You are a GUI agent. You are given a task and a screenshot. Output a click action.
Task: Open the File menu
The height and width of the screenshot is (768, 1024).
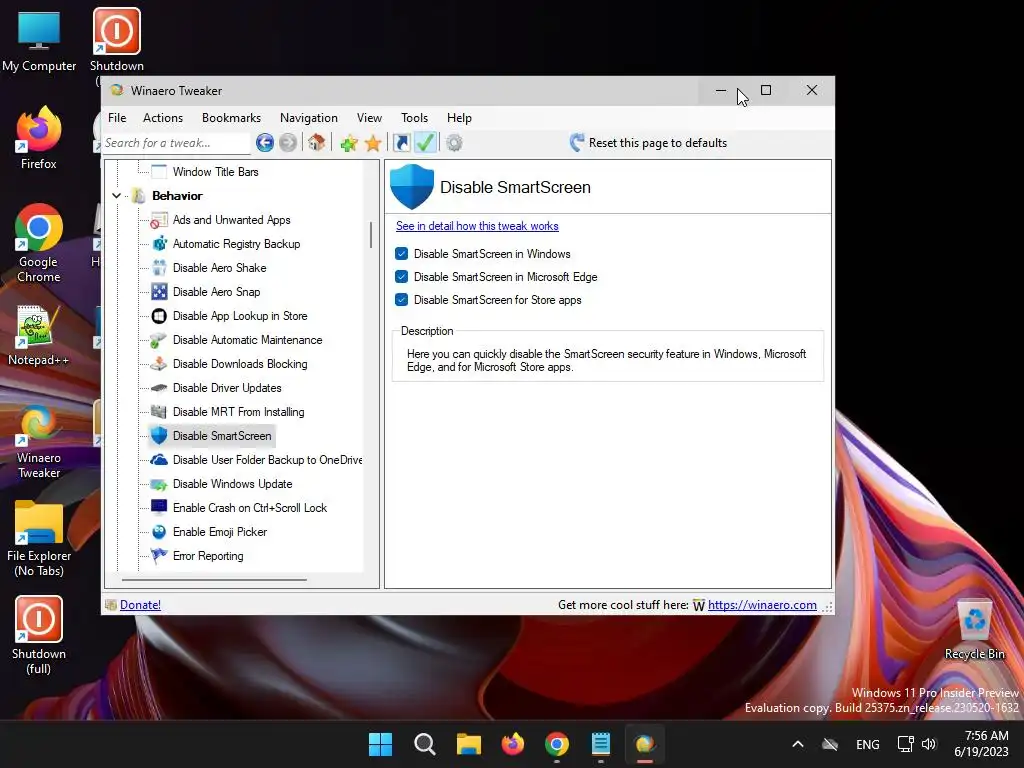click(x=117, y=118)
